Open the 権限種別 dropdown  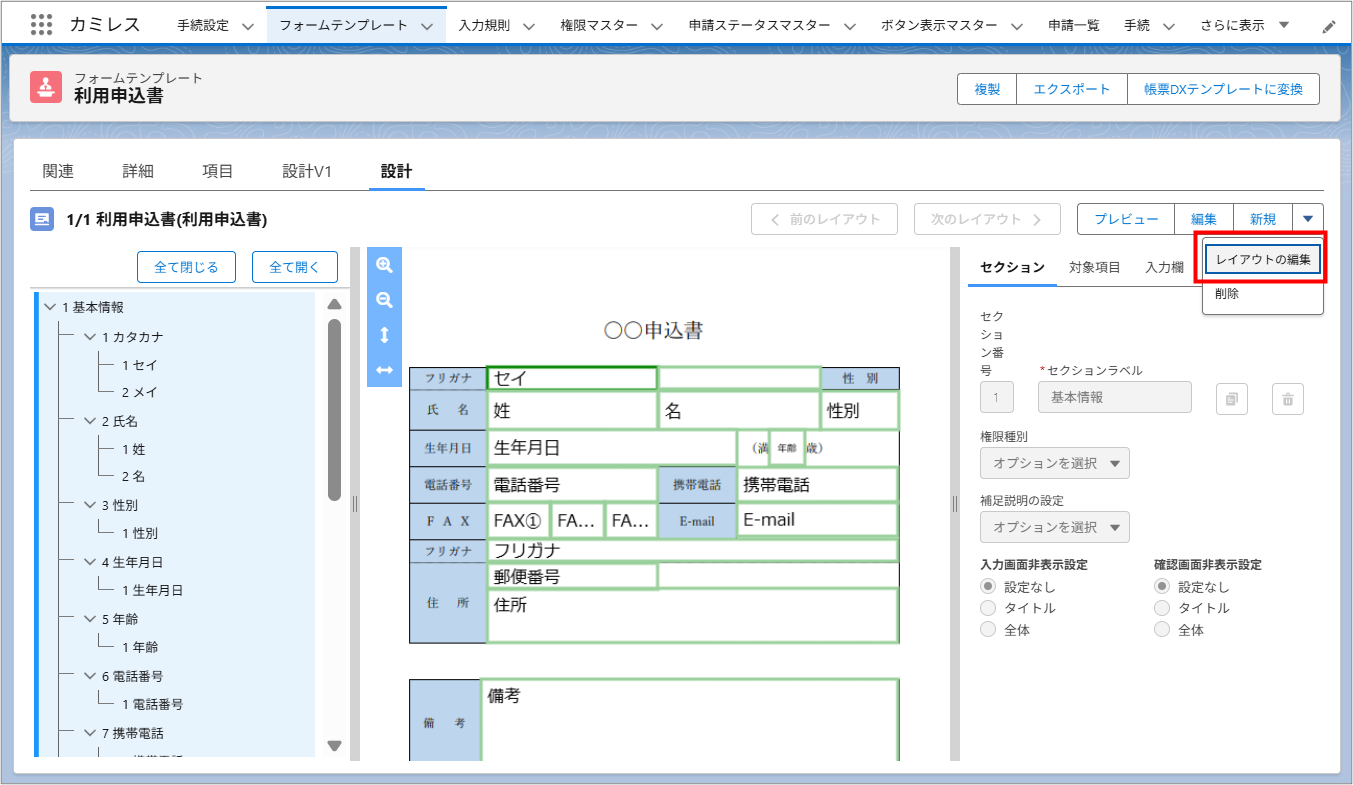1055,463
